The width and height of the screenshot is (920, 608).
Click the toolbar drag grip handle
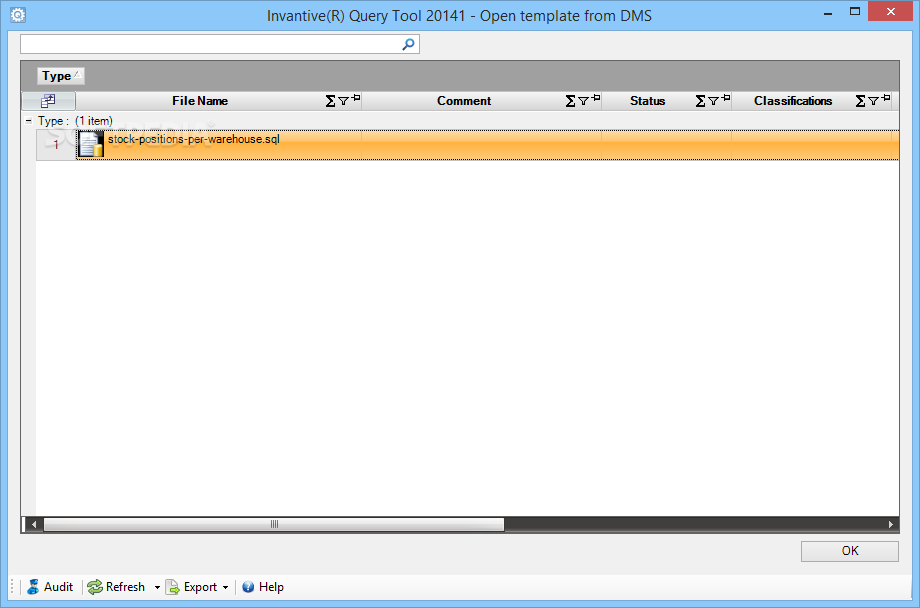coord(12,587)
